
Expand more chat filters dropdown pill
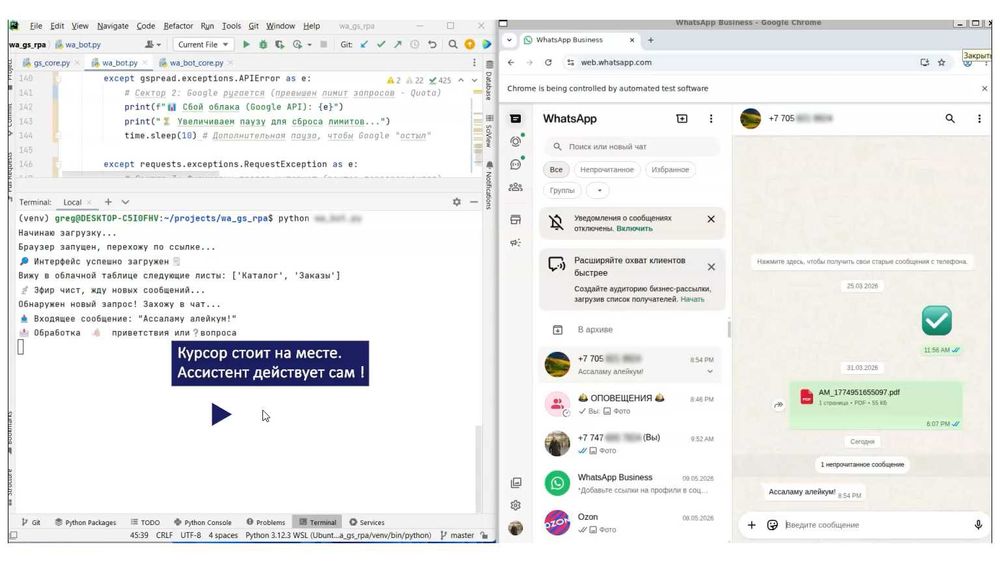coord(598,190)
